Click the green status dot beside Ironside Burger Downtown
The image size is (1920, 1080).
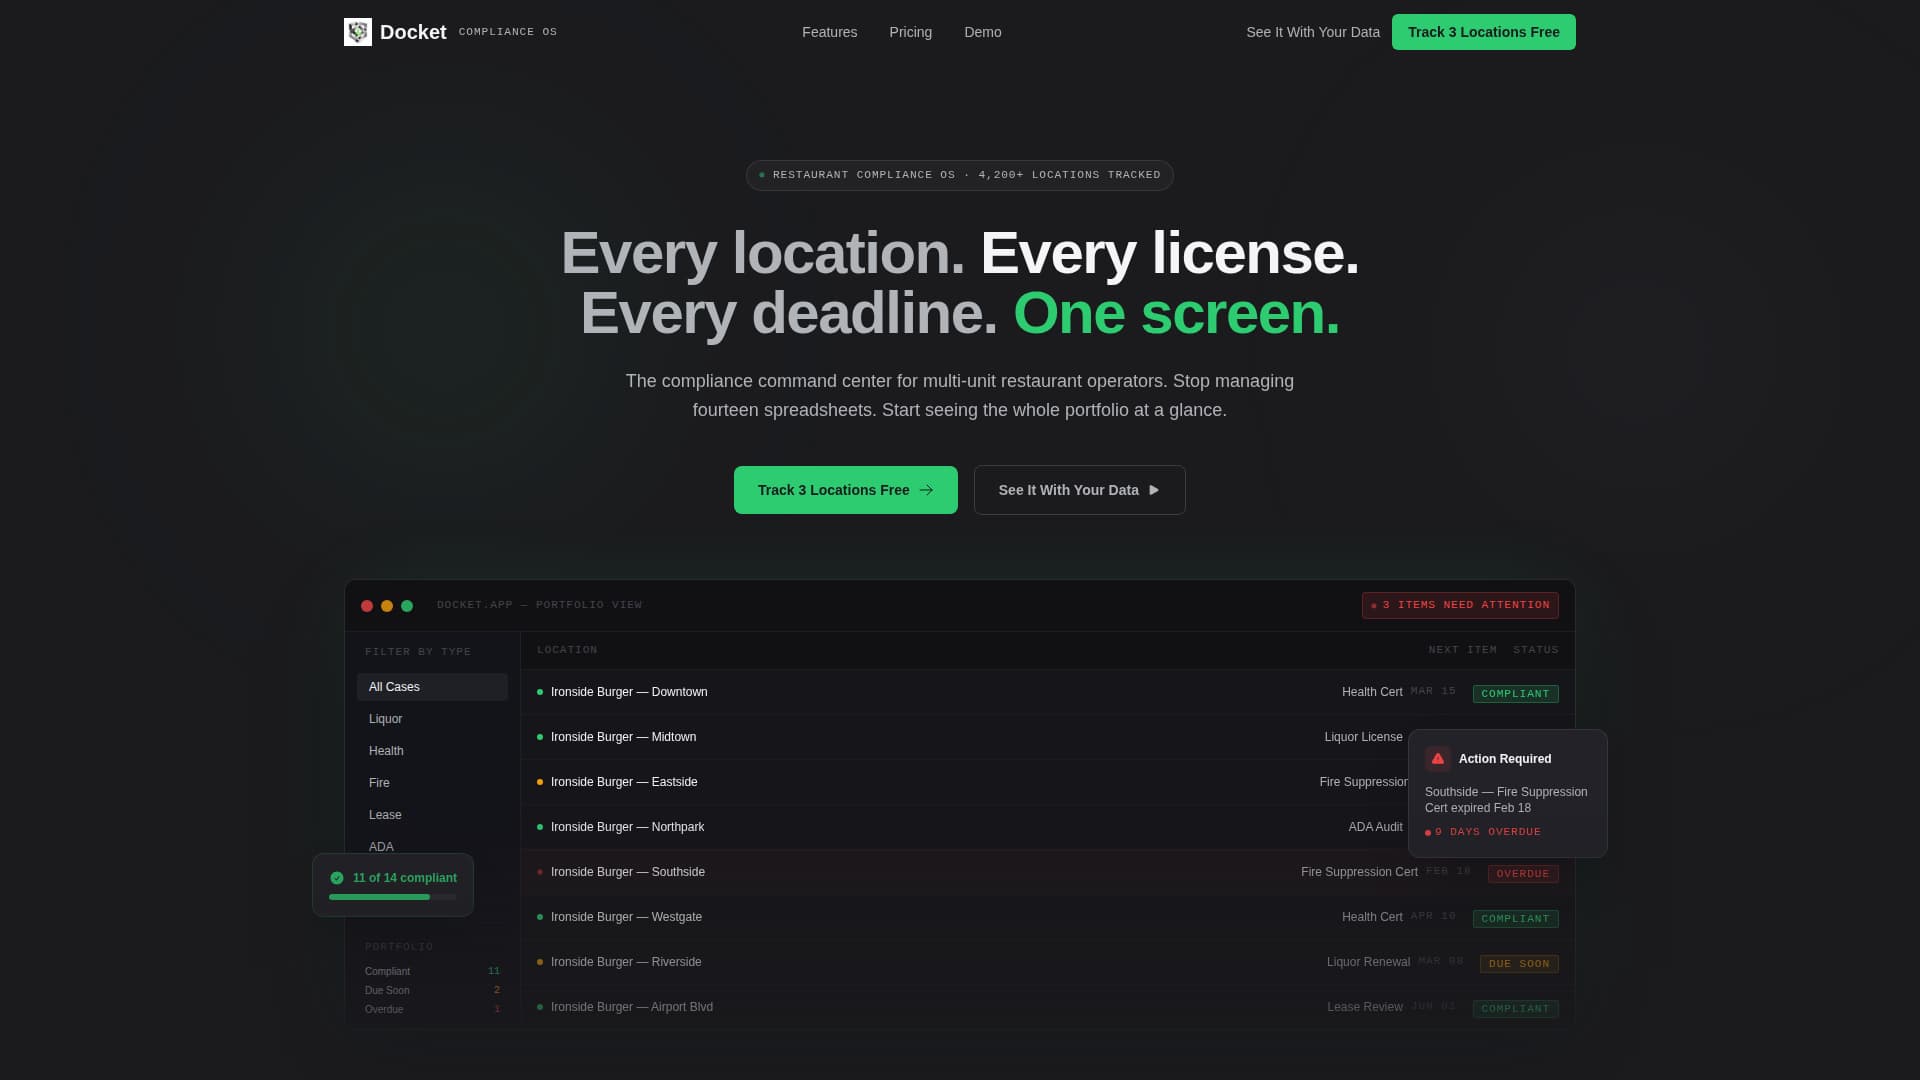540,691
